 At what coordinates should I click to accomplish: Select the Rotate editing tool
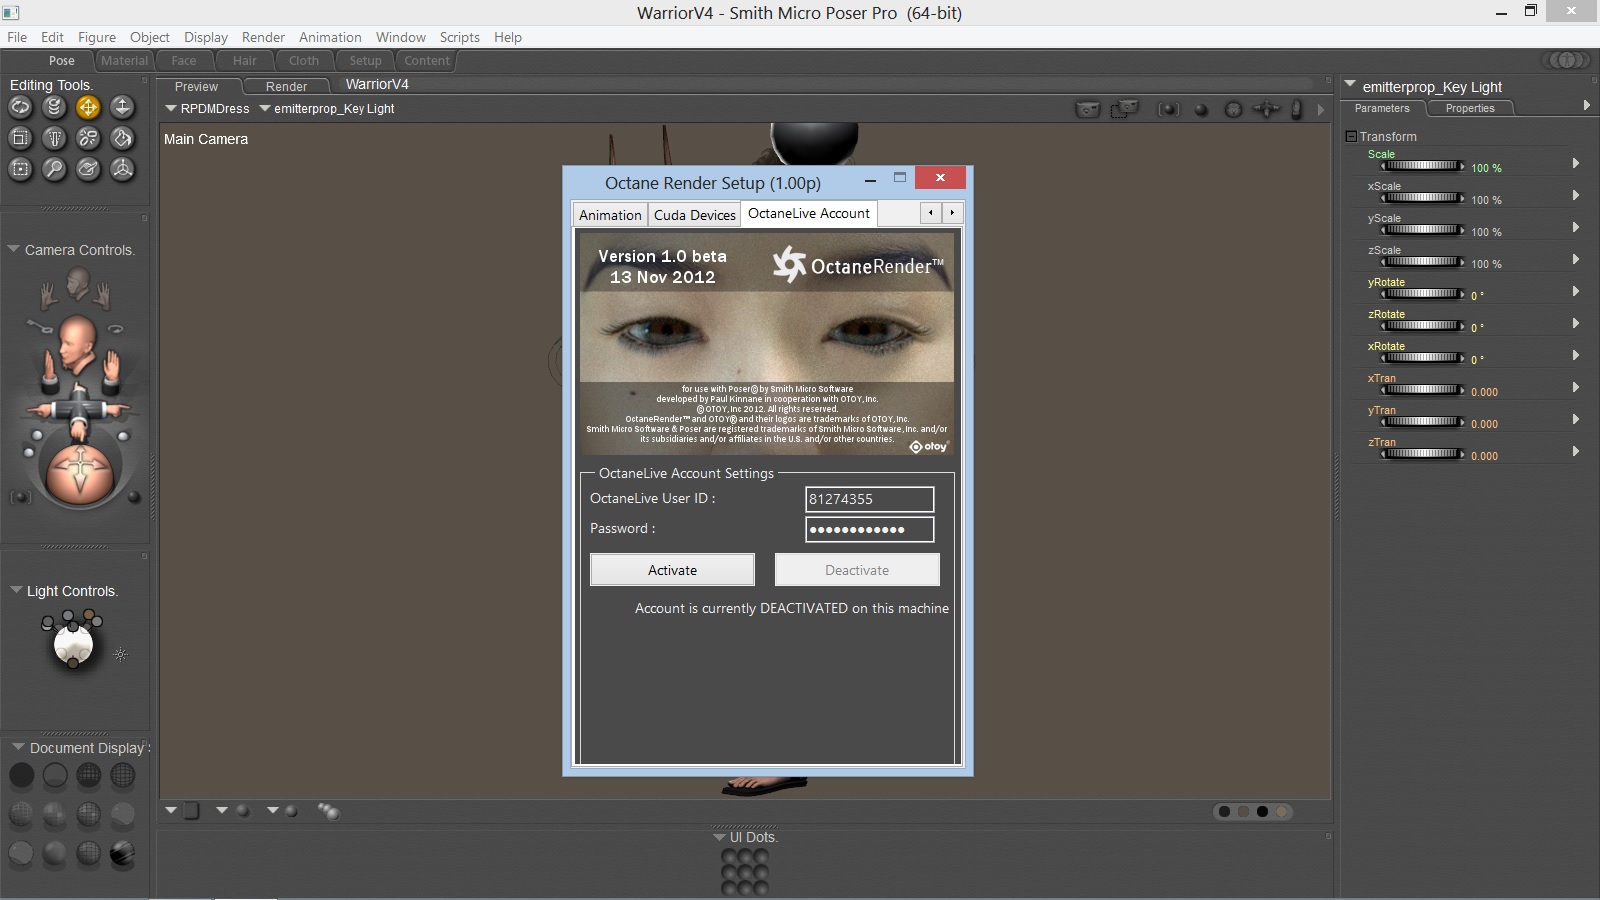(x=21, y=107)
